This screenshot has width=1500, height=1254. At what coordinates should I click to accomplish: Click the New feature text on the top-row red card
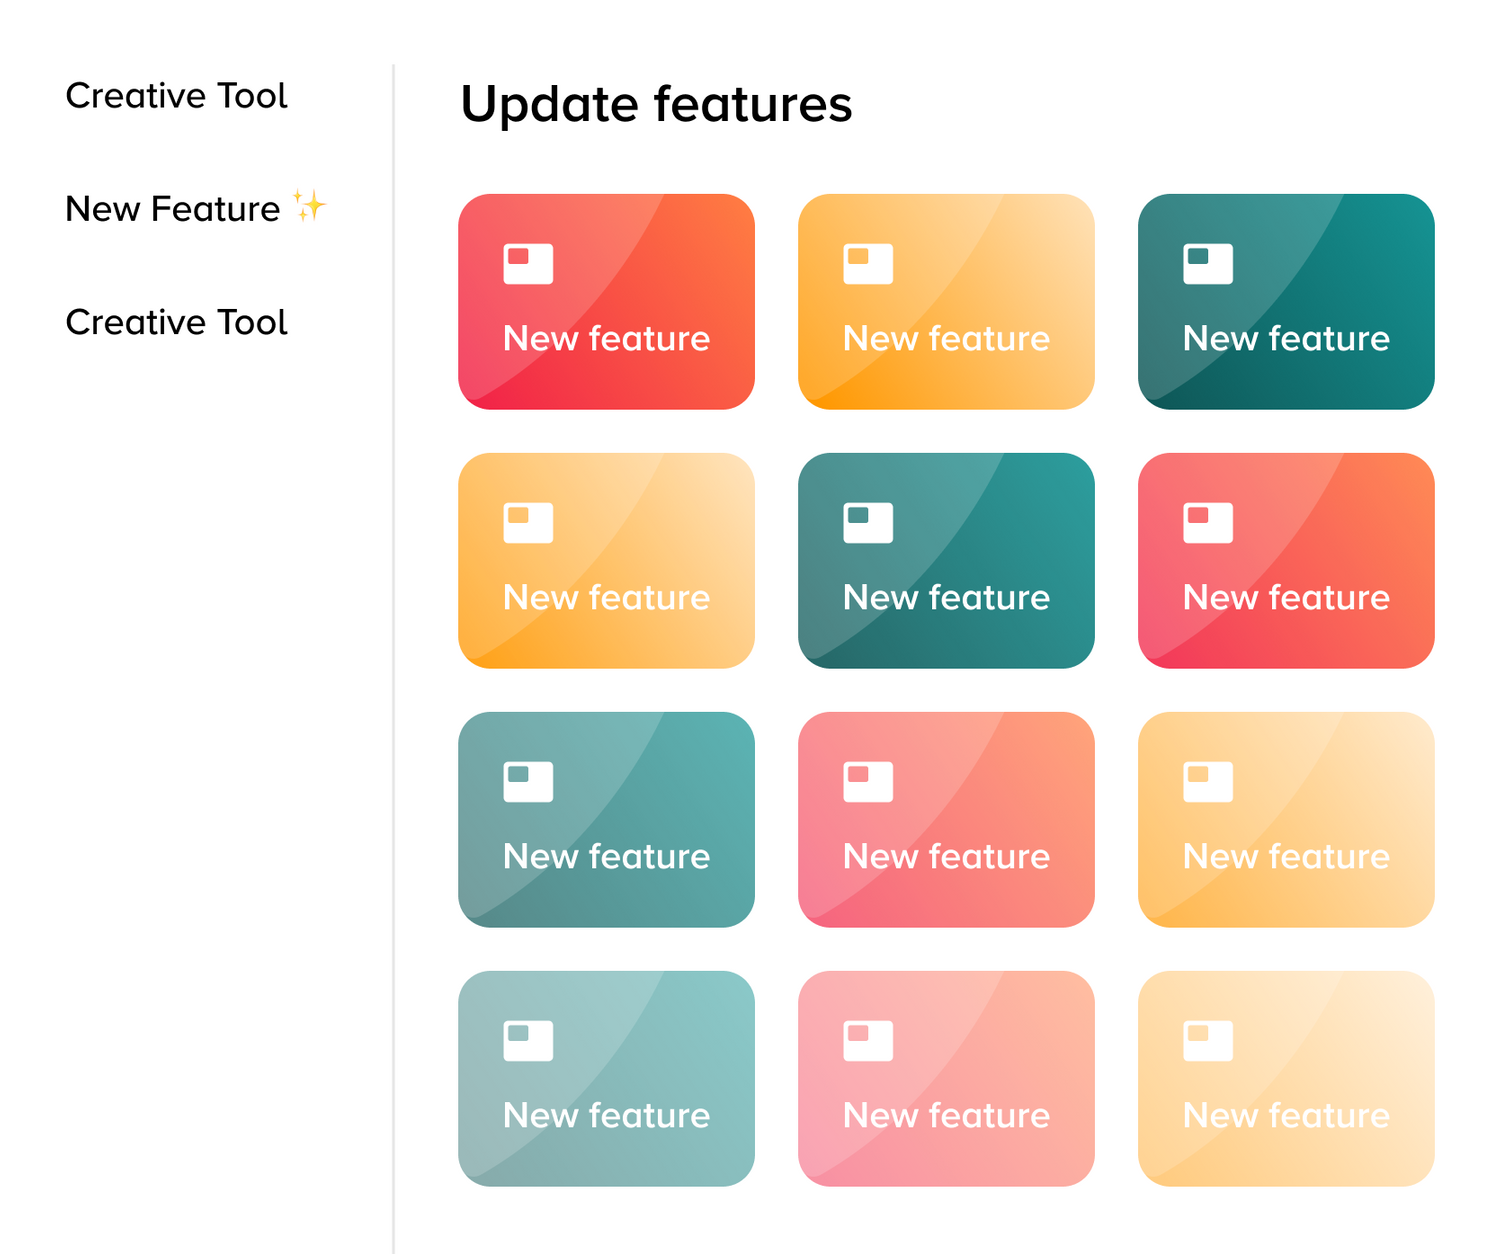(606, 339)
